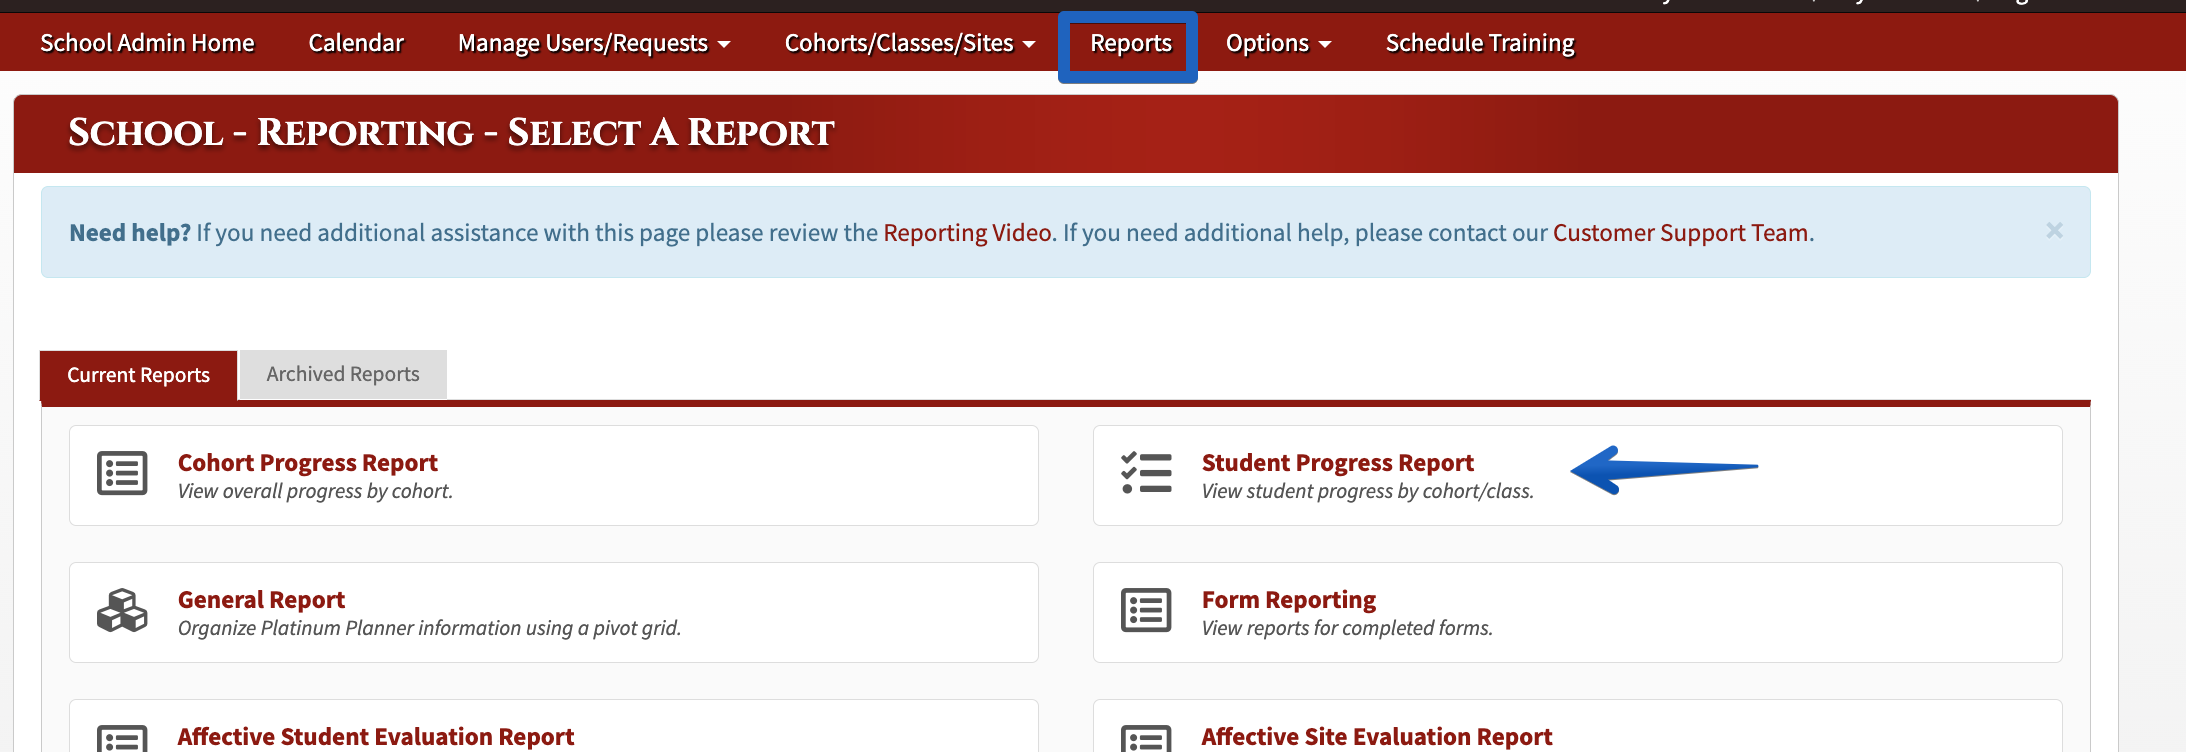
Task: Open the General Report cubes icon
Action: (x=122, y=610)
